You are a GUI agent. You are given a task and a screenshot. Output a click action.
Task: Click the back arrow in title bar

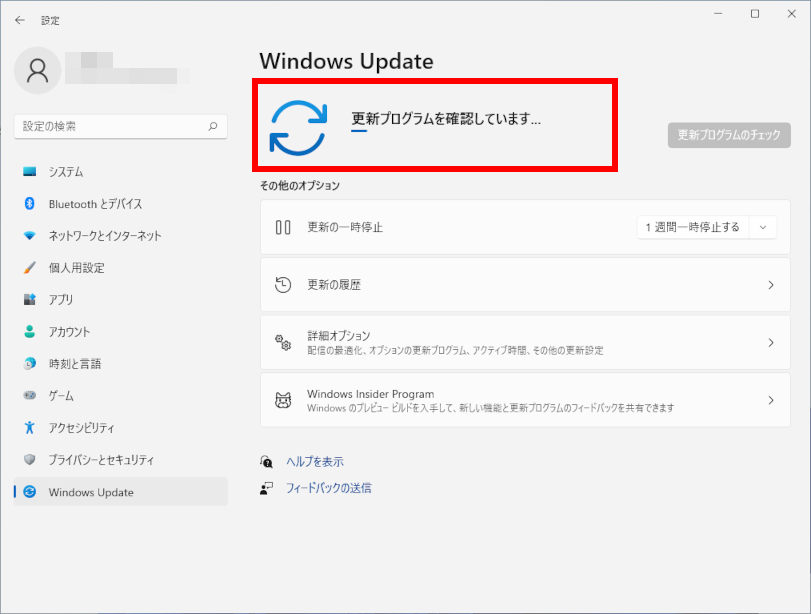coord(20,20)
